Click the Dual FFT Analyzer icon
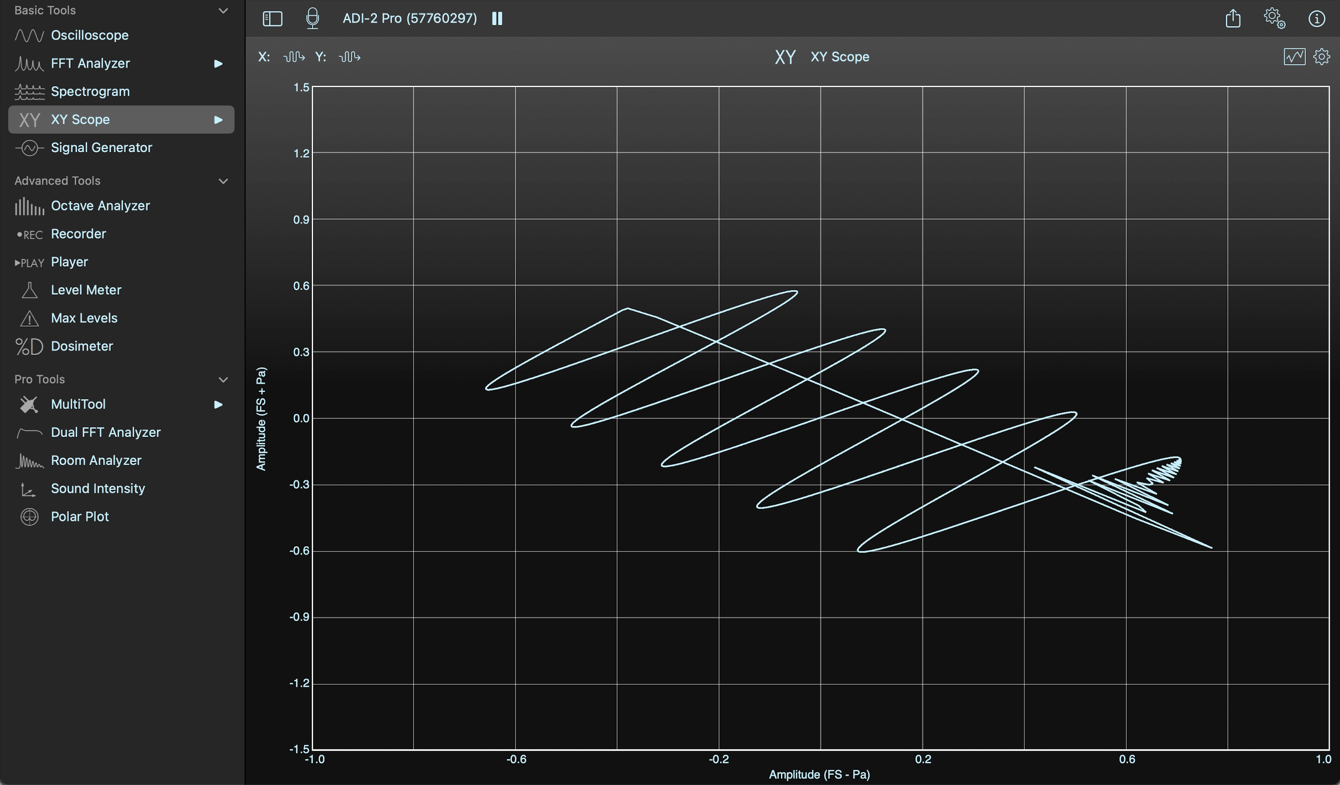 click(29, 433)
